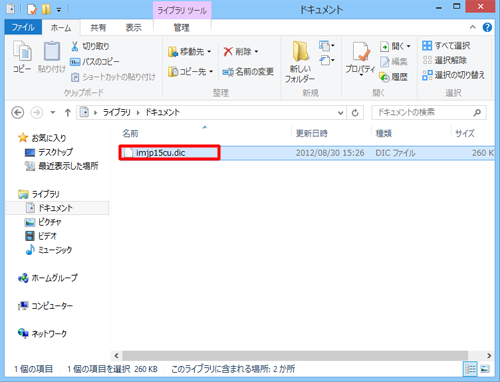This screenshot has height=382, width=500.
Task: Click the scroll right arrow
Action: pos(489,356)
